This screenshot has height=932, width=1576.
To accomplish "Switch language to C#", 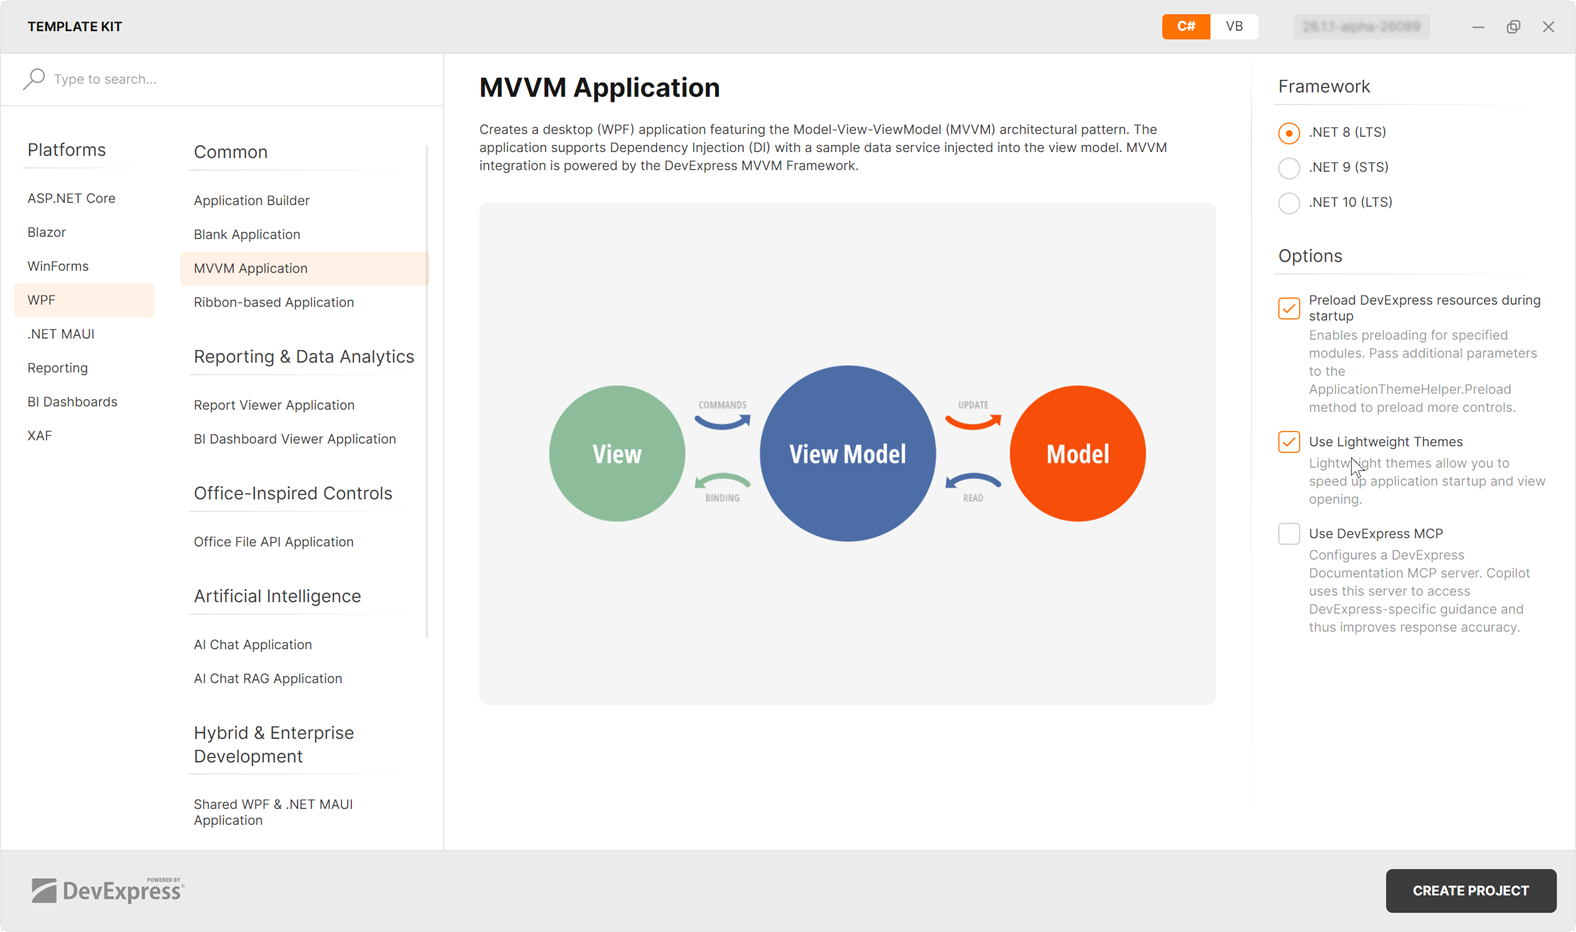I will 1186,26.
